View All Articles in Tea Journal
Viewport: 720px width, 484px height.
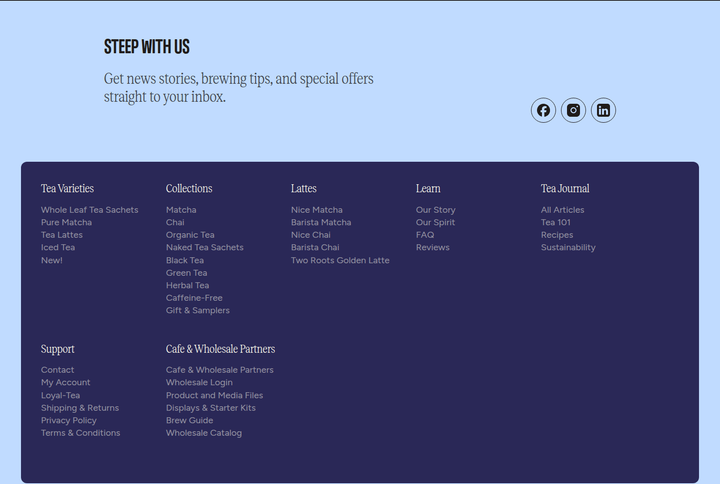coord(562,210)
